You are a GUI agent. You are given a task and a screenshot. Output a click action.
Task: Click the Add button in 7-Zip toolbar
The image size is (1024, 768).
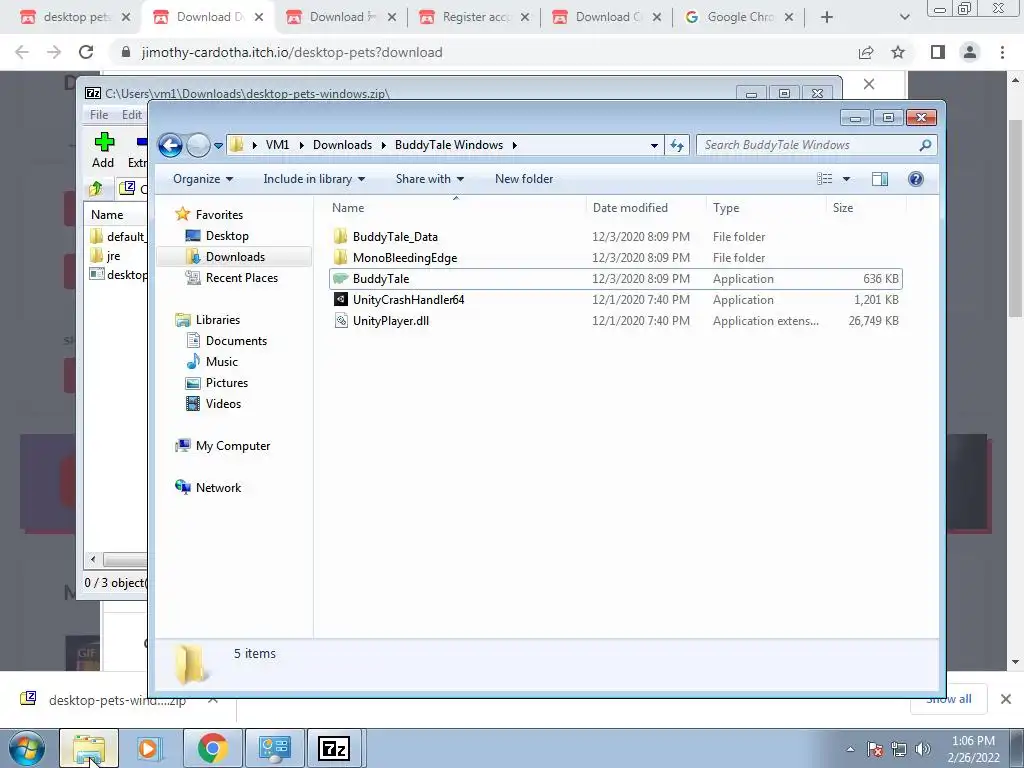[103, 150]
